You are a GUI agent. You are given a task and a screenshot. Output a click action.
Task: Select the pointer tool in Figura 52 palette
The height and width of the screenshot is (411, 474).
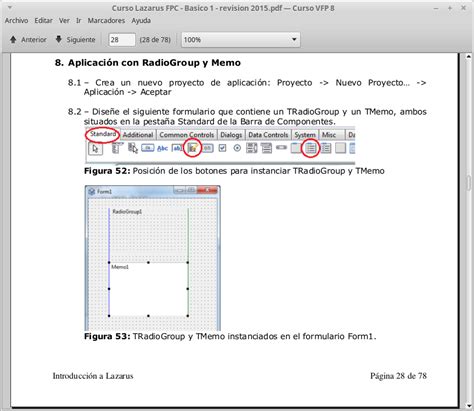coord(95,148)
